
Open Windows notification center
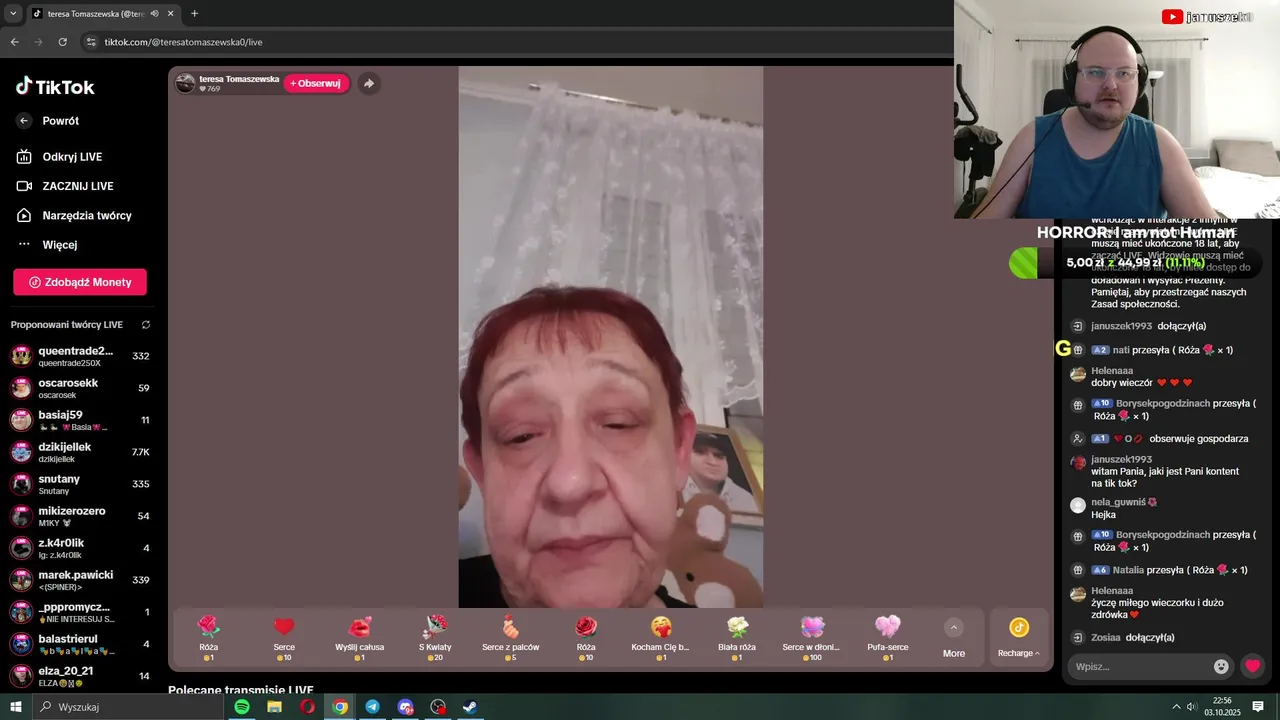(1258, 707)
